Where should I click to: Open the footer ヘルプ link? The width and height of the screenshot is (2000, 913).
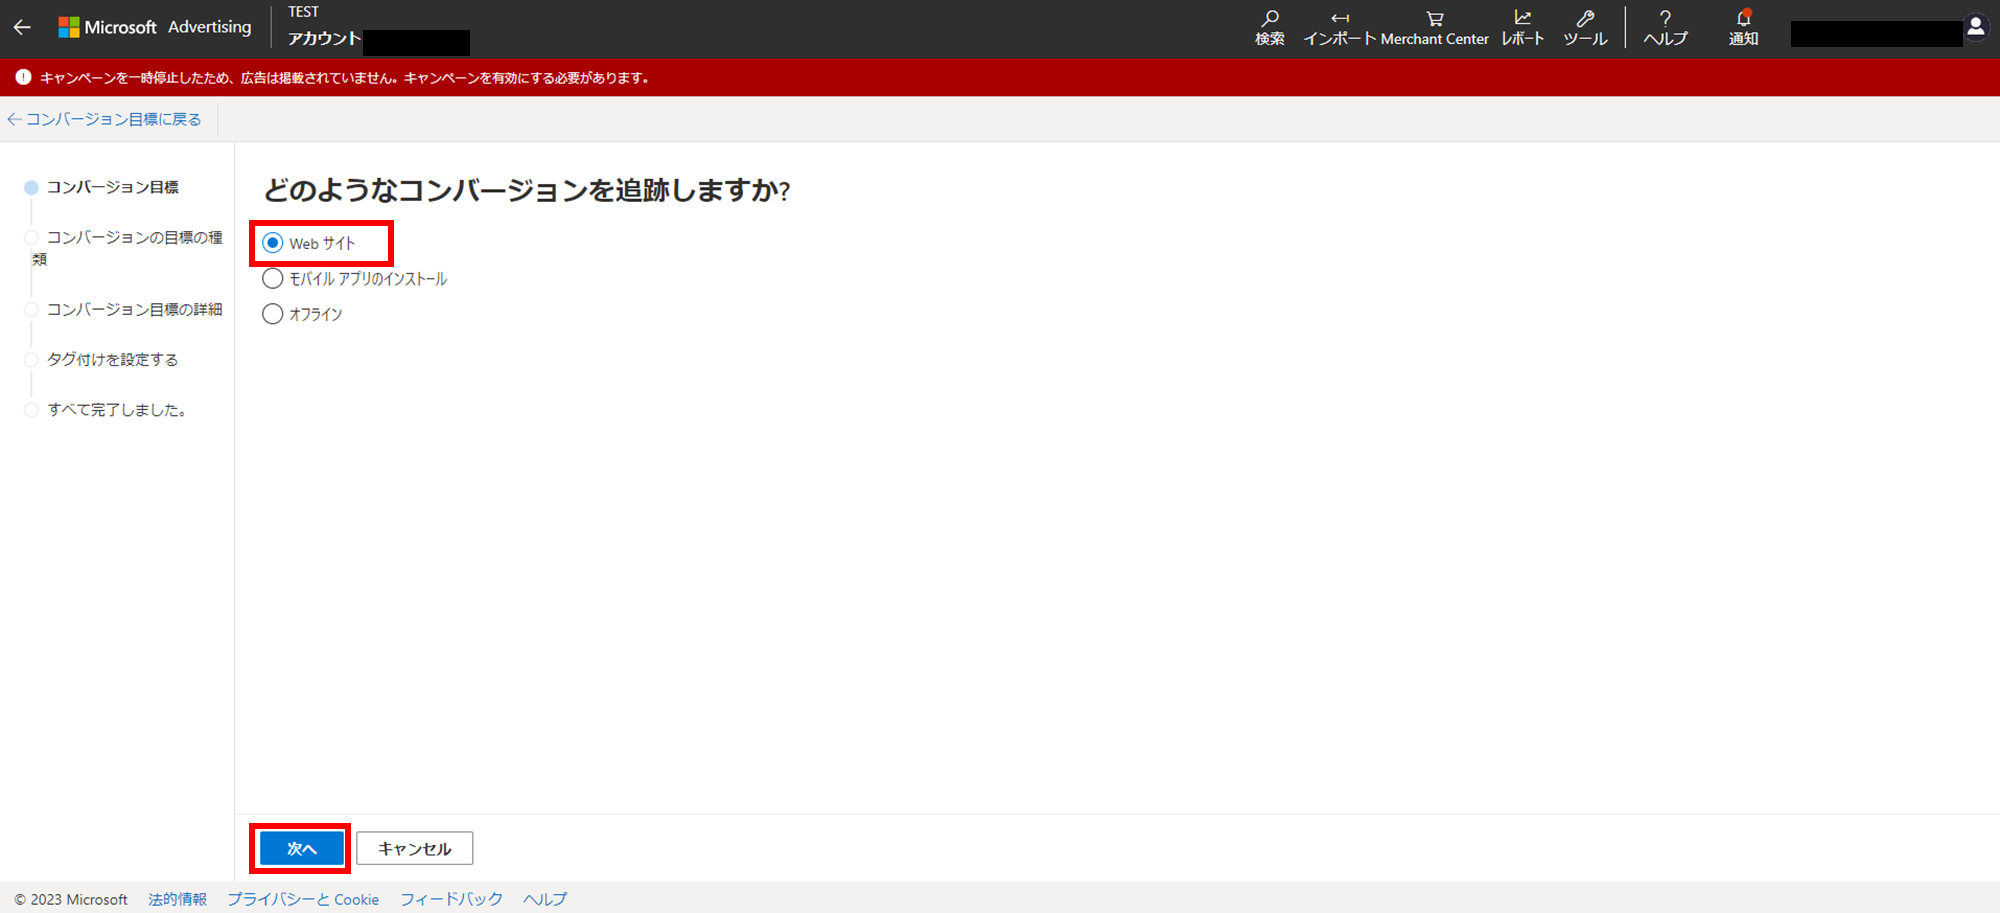545,899
